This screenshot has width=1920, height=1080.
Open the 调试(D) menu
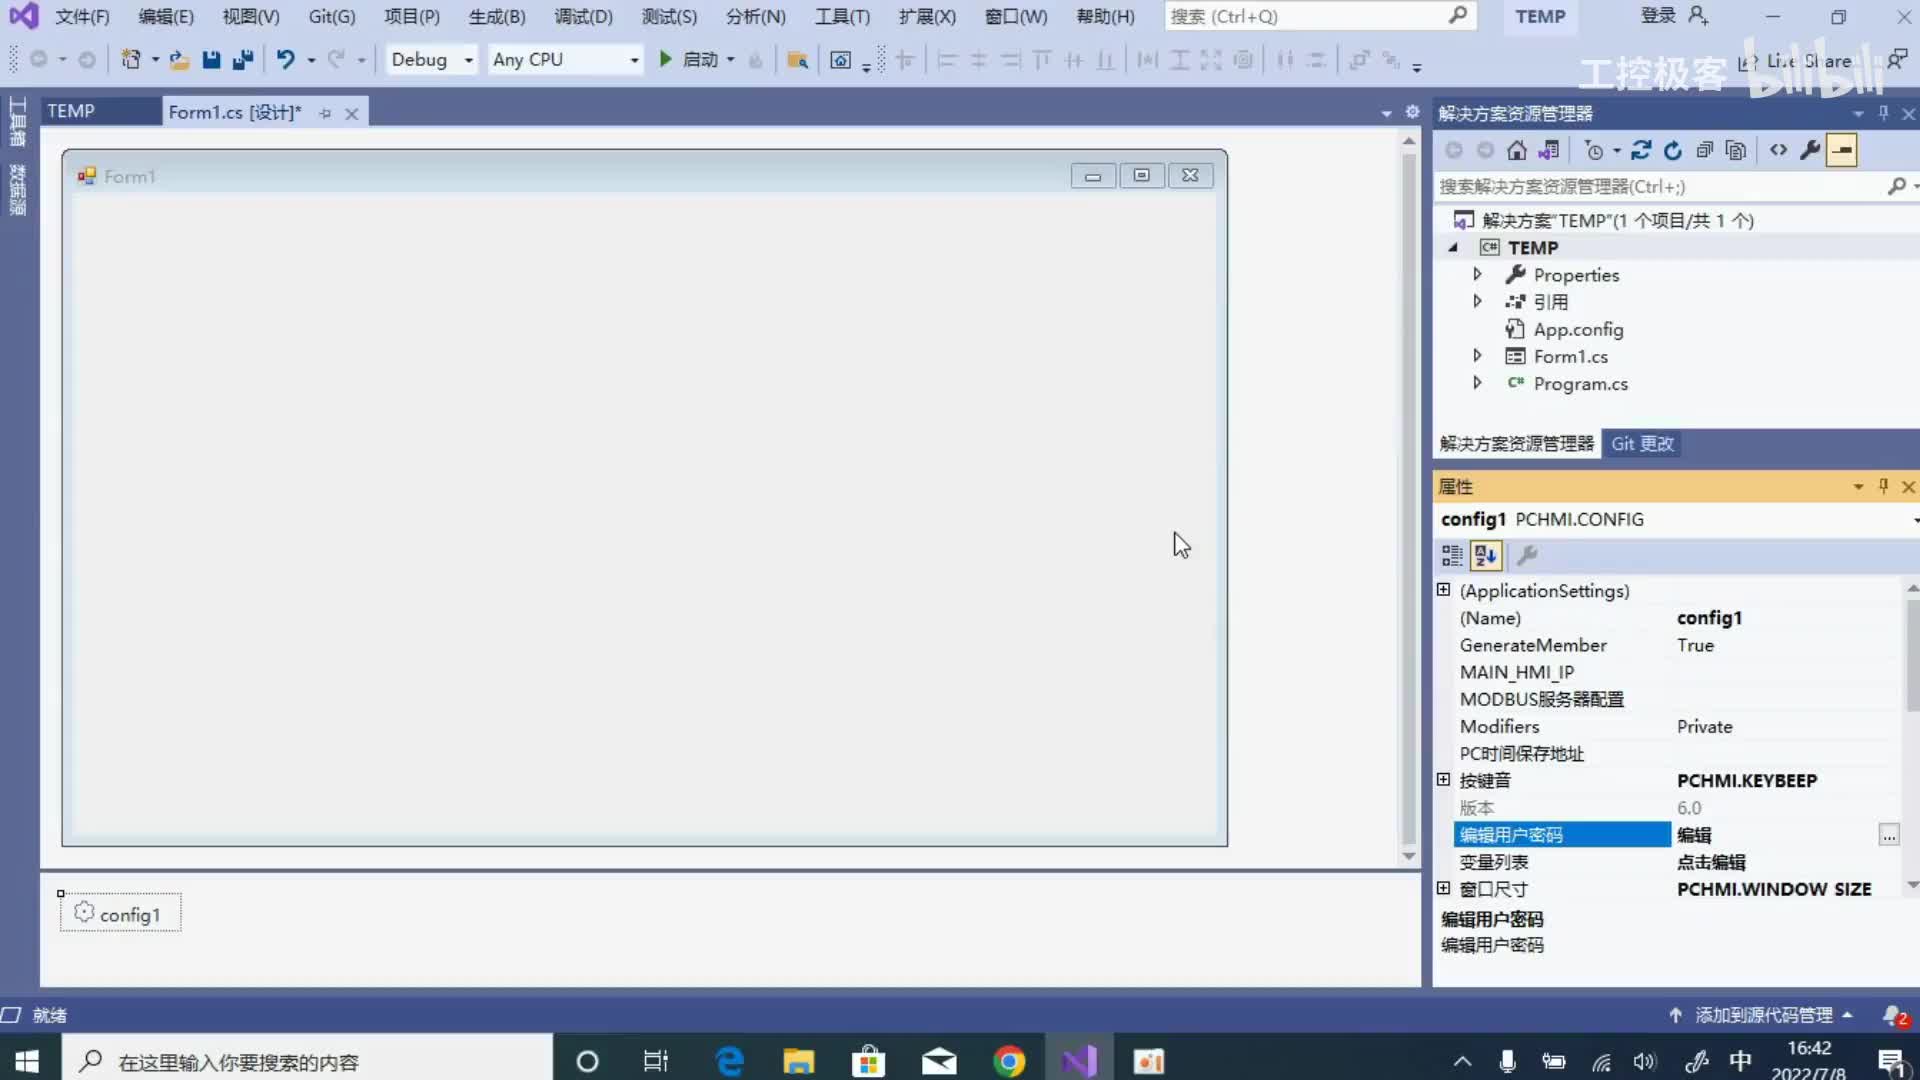tap(583, 17)
